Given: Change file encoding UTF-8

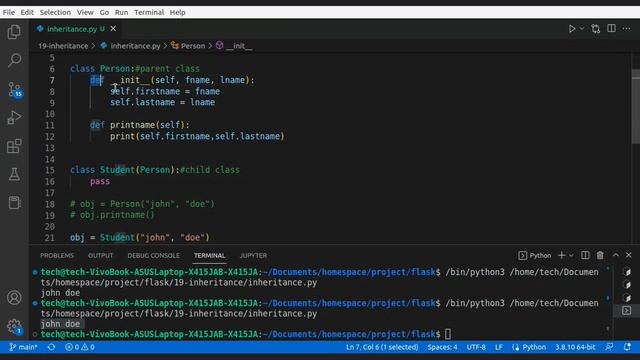Looking at the screenshot, I should click(x=476, y=347).
